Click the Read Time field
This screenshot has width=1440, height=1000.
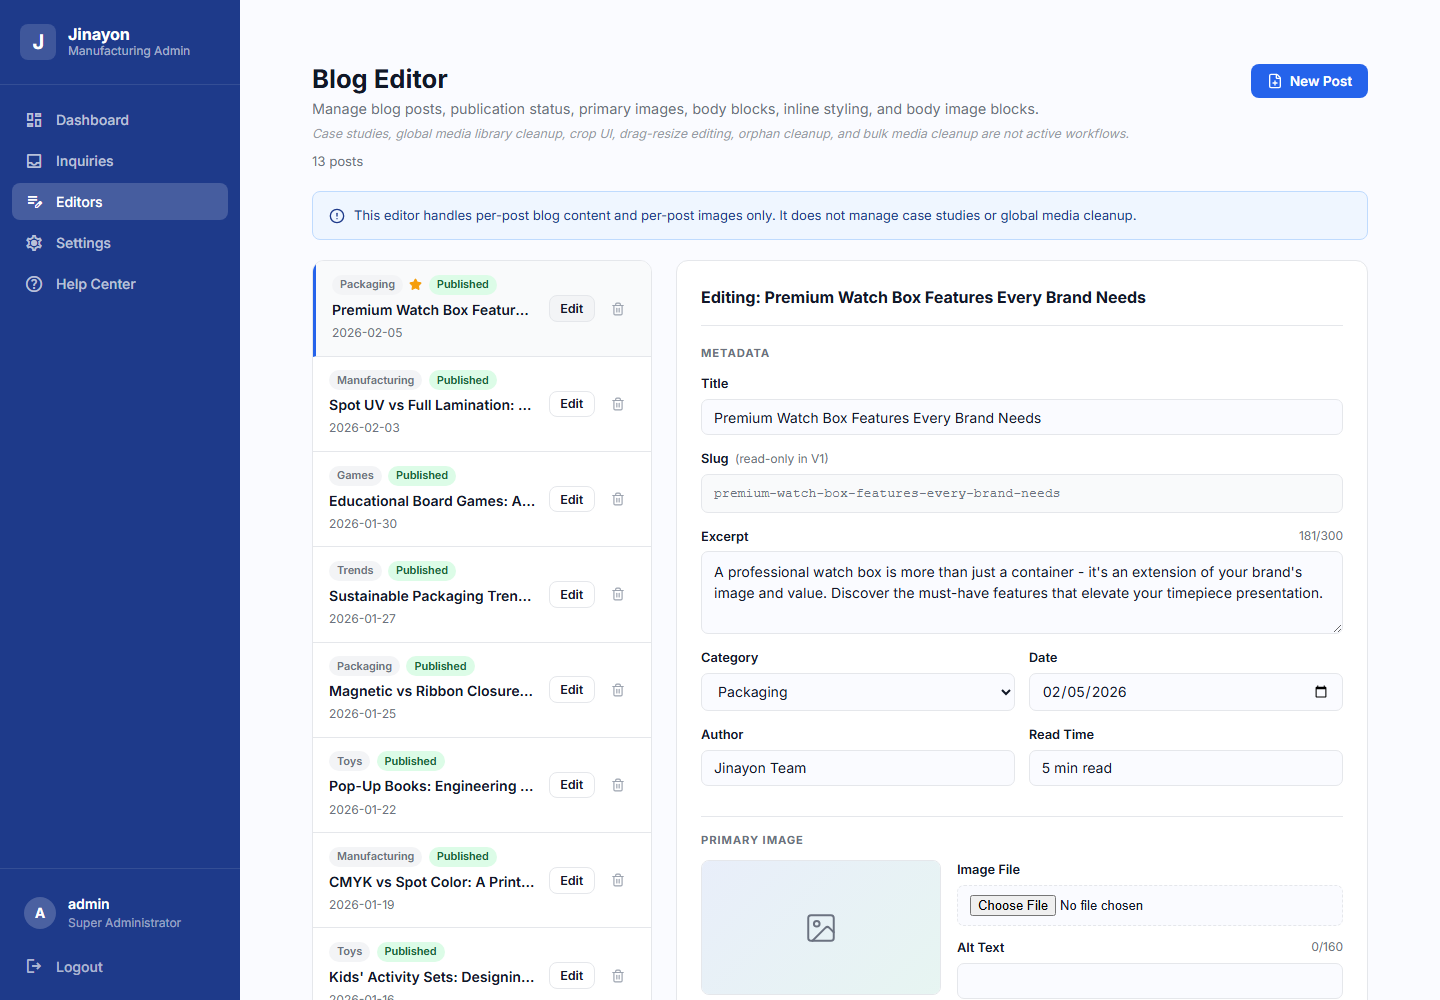1186,768
